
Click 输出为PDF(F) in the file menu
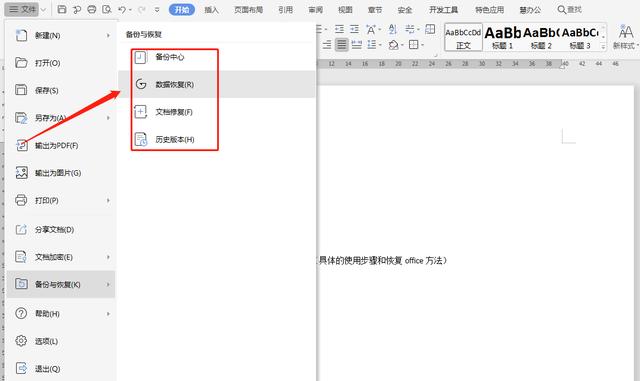pos(60,145)
